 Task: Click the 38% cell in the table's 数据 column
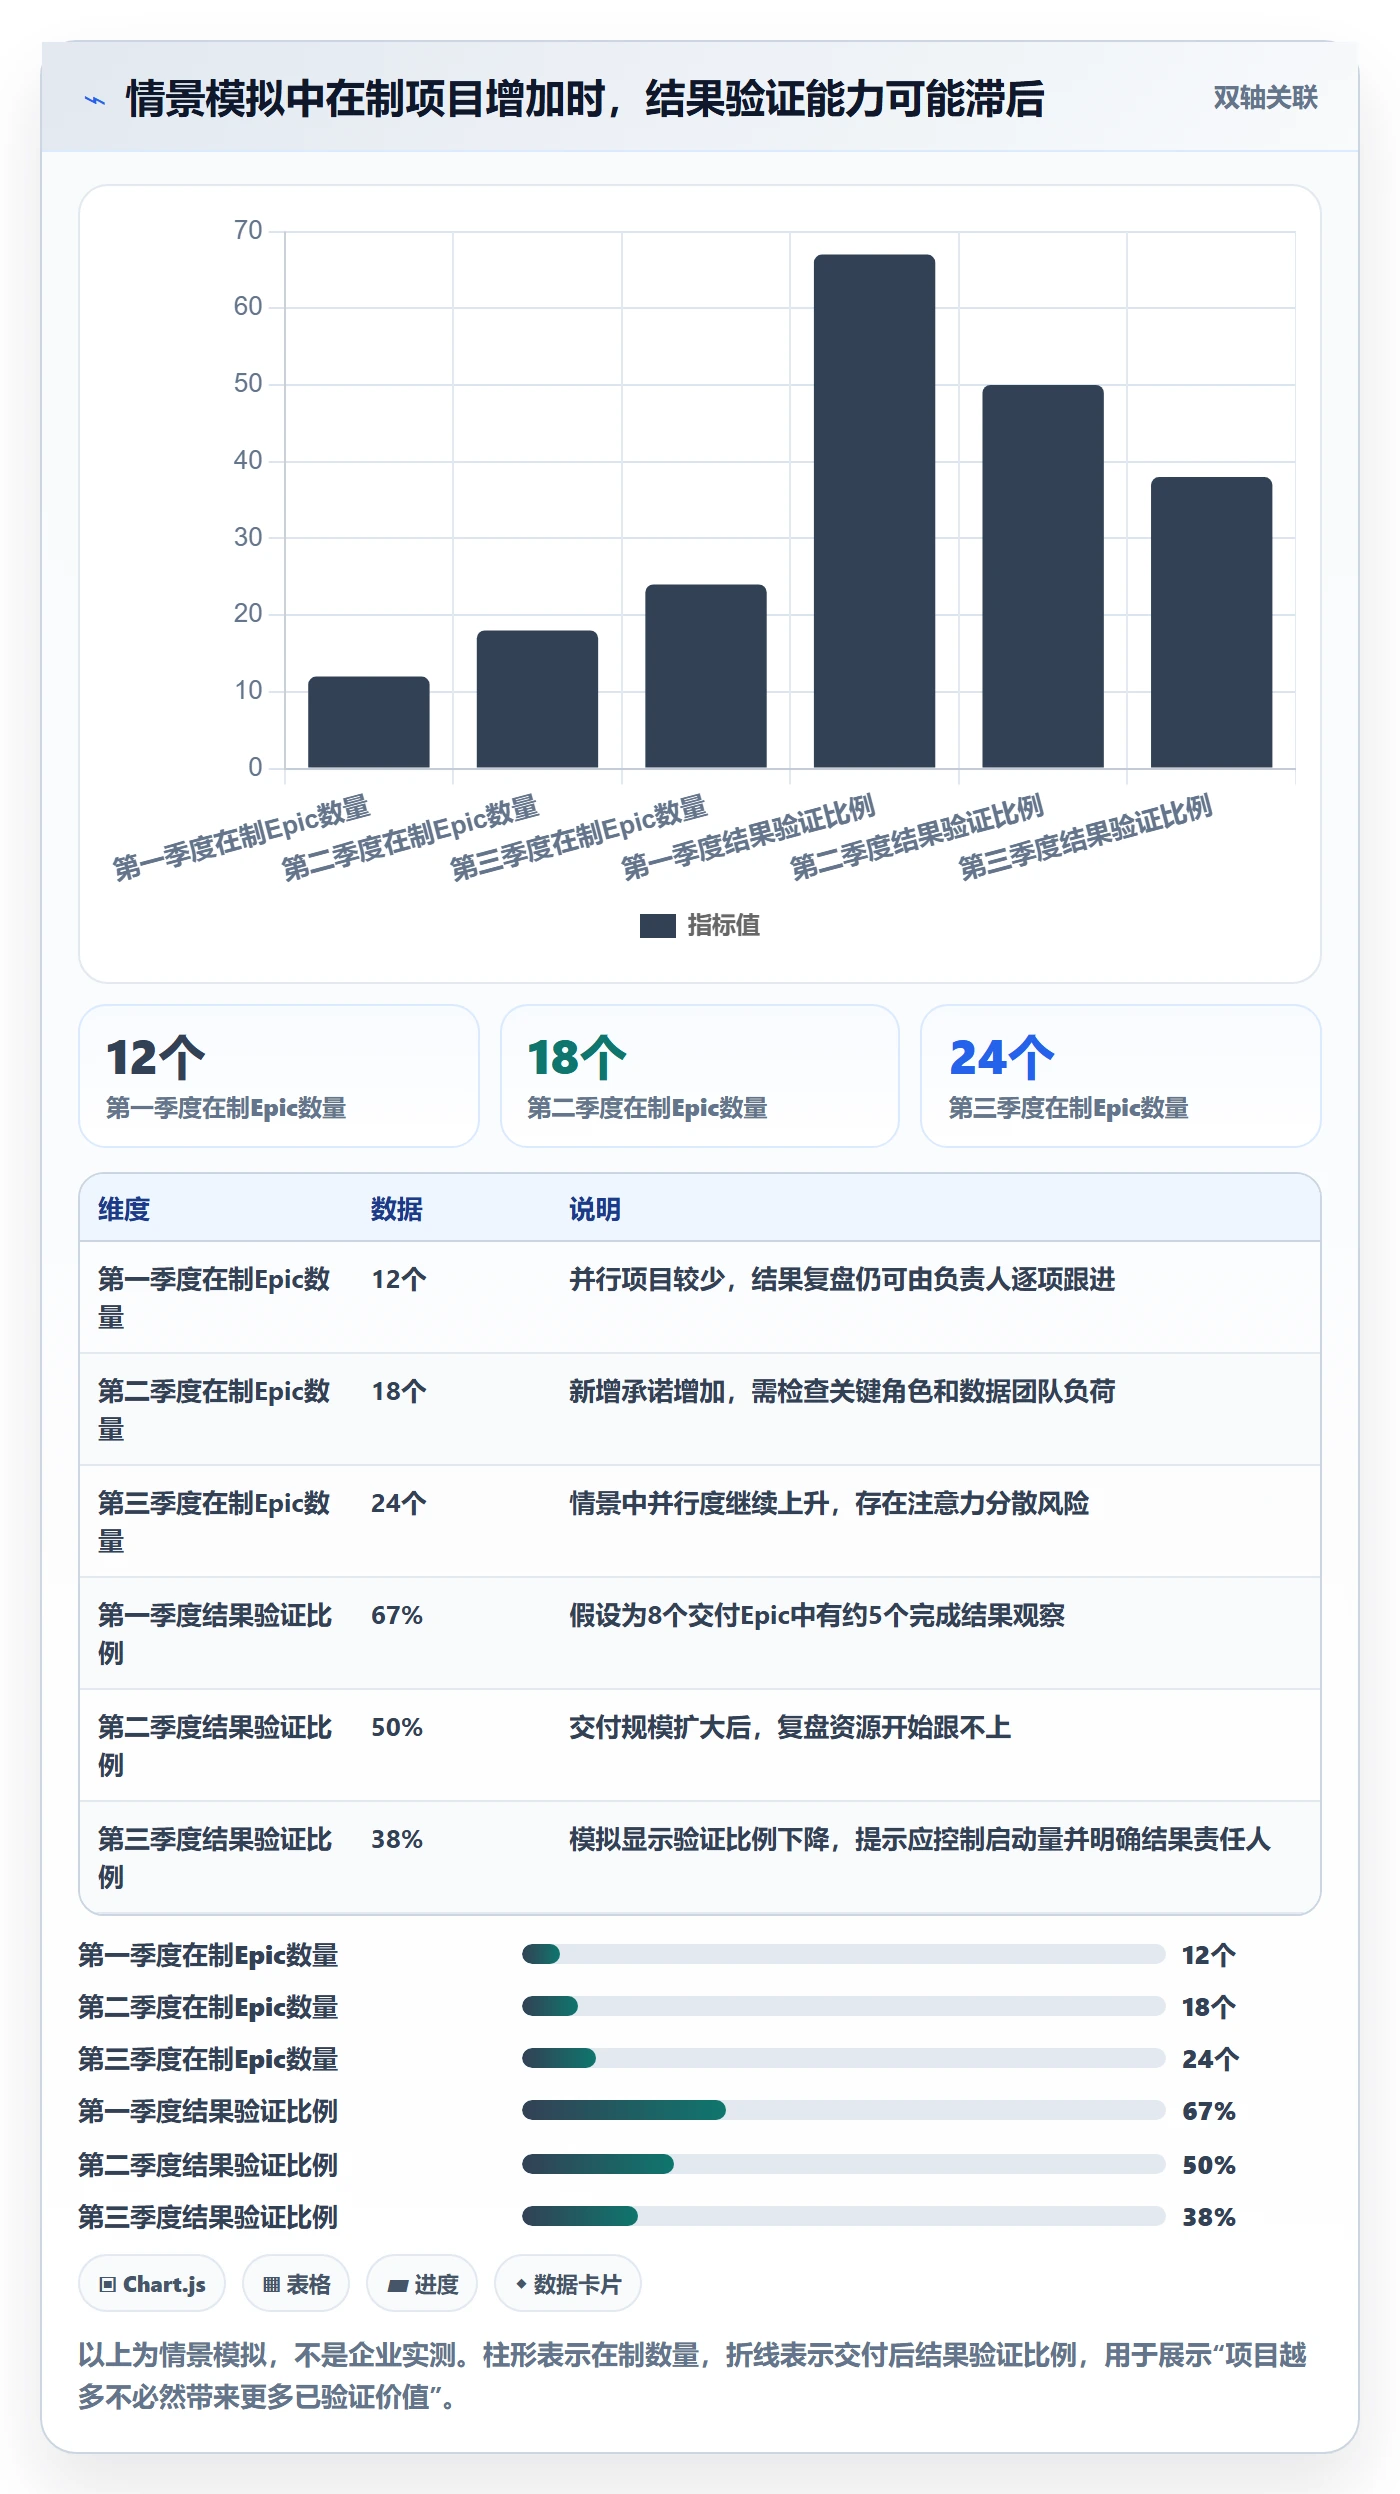pyautogui.click(x=397, y=1839)
